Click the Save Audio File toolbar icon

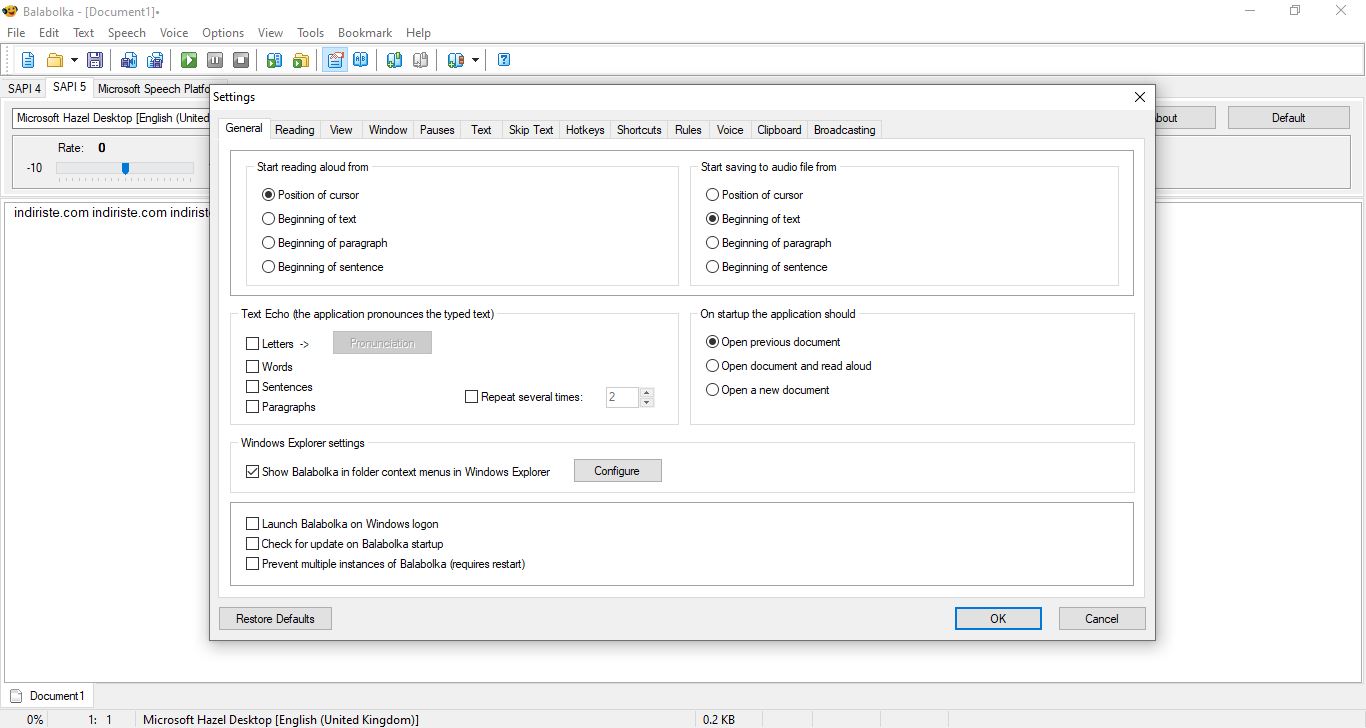[x=129, y=60]
